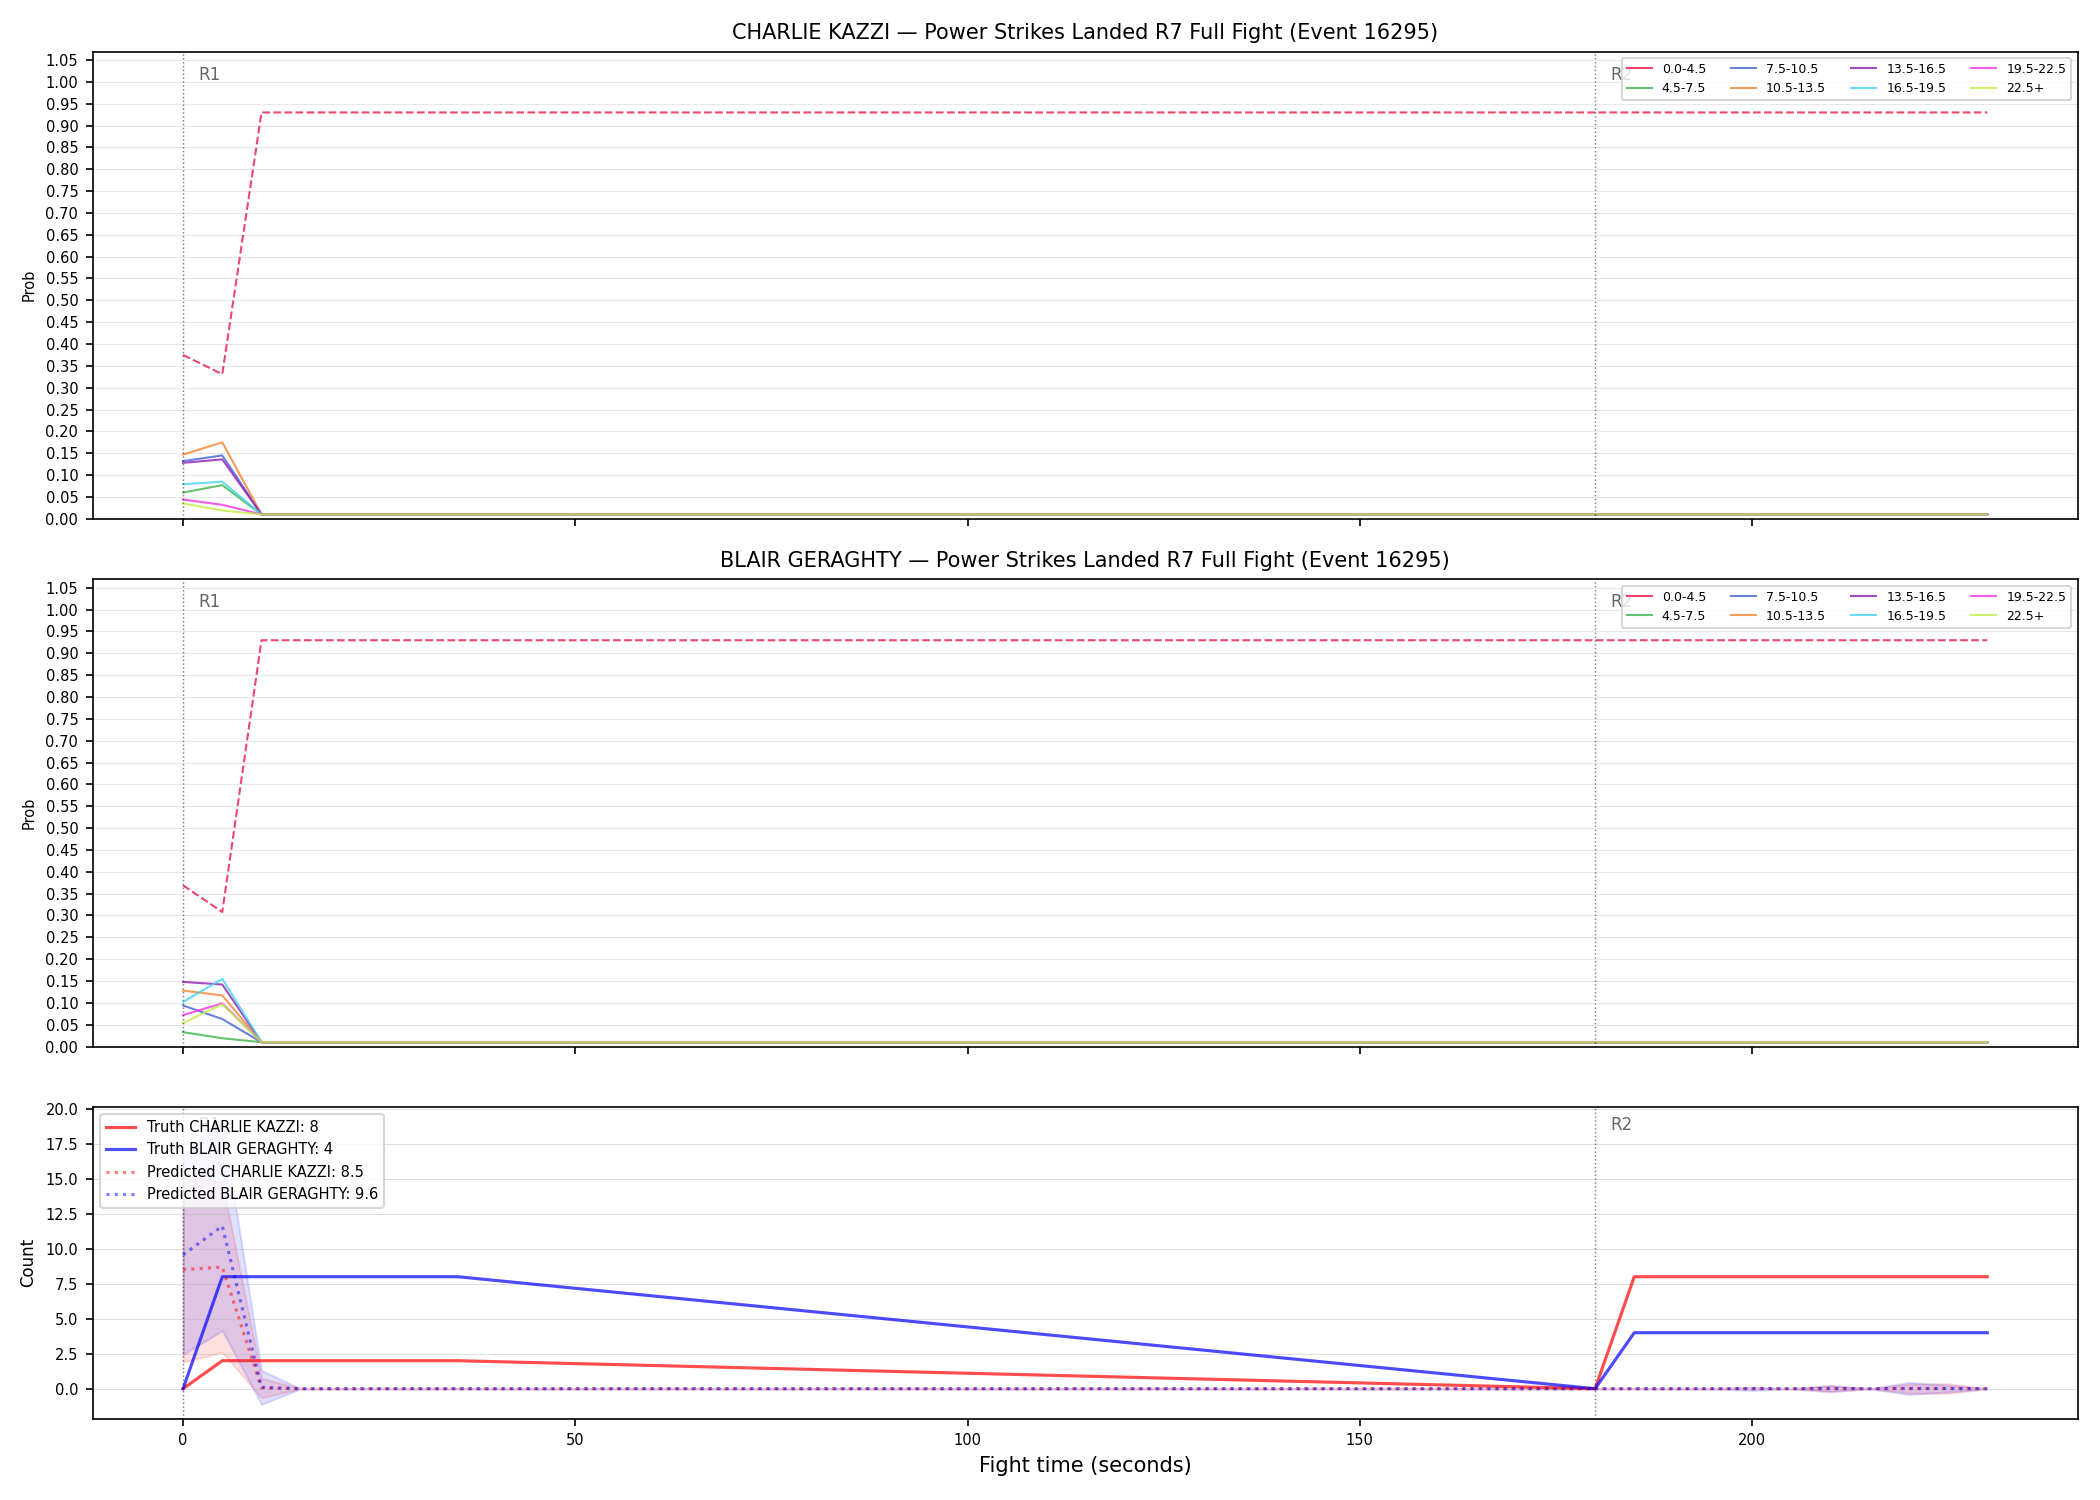2100x1500 pixels.
Task: Select Predicted BLAIR GERAGHTY: 9.6 legend entry
Action: coord(242,1194)
